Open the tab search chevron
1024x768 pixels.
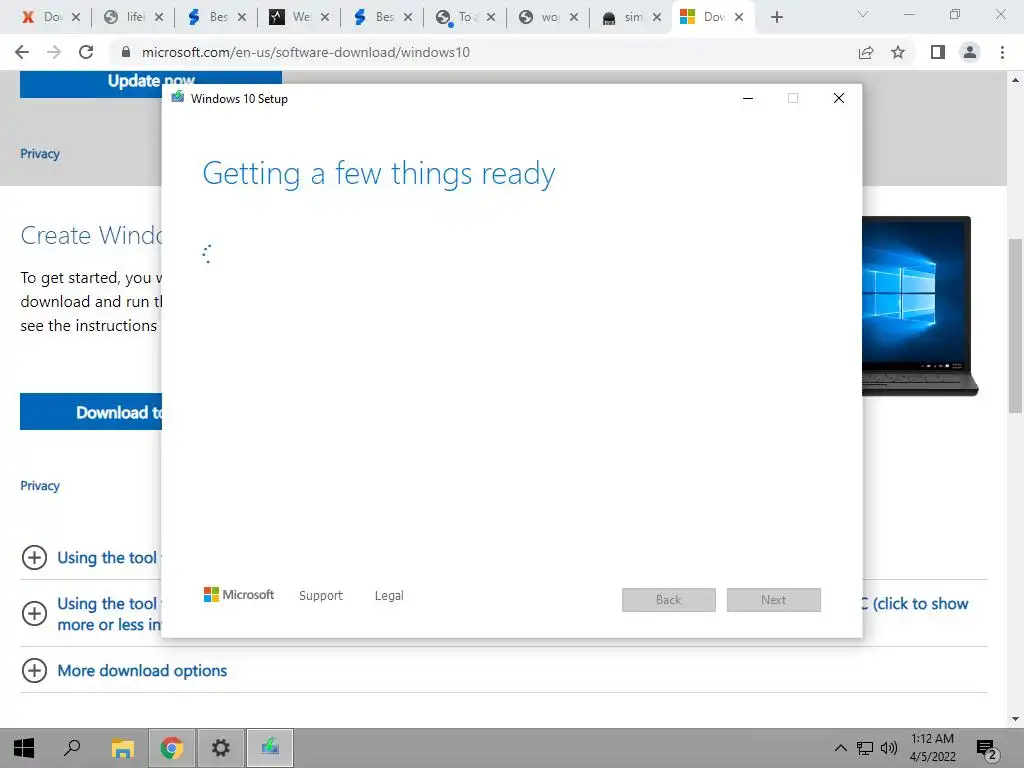(x=863, y=14)
